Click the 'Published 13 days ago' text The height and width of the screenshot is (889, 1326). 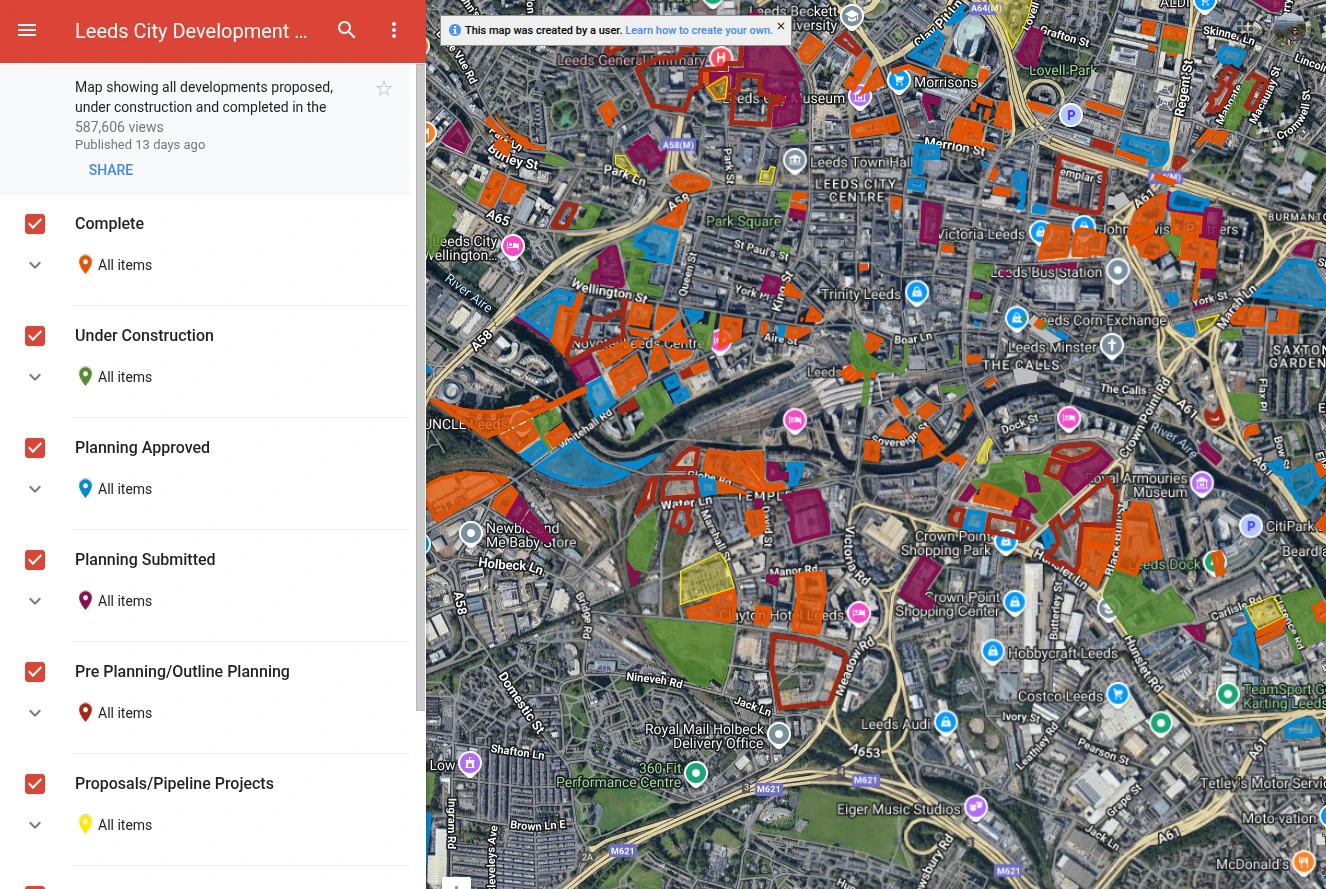point(140,145)
